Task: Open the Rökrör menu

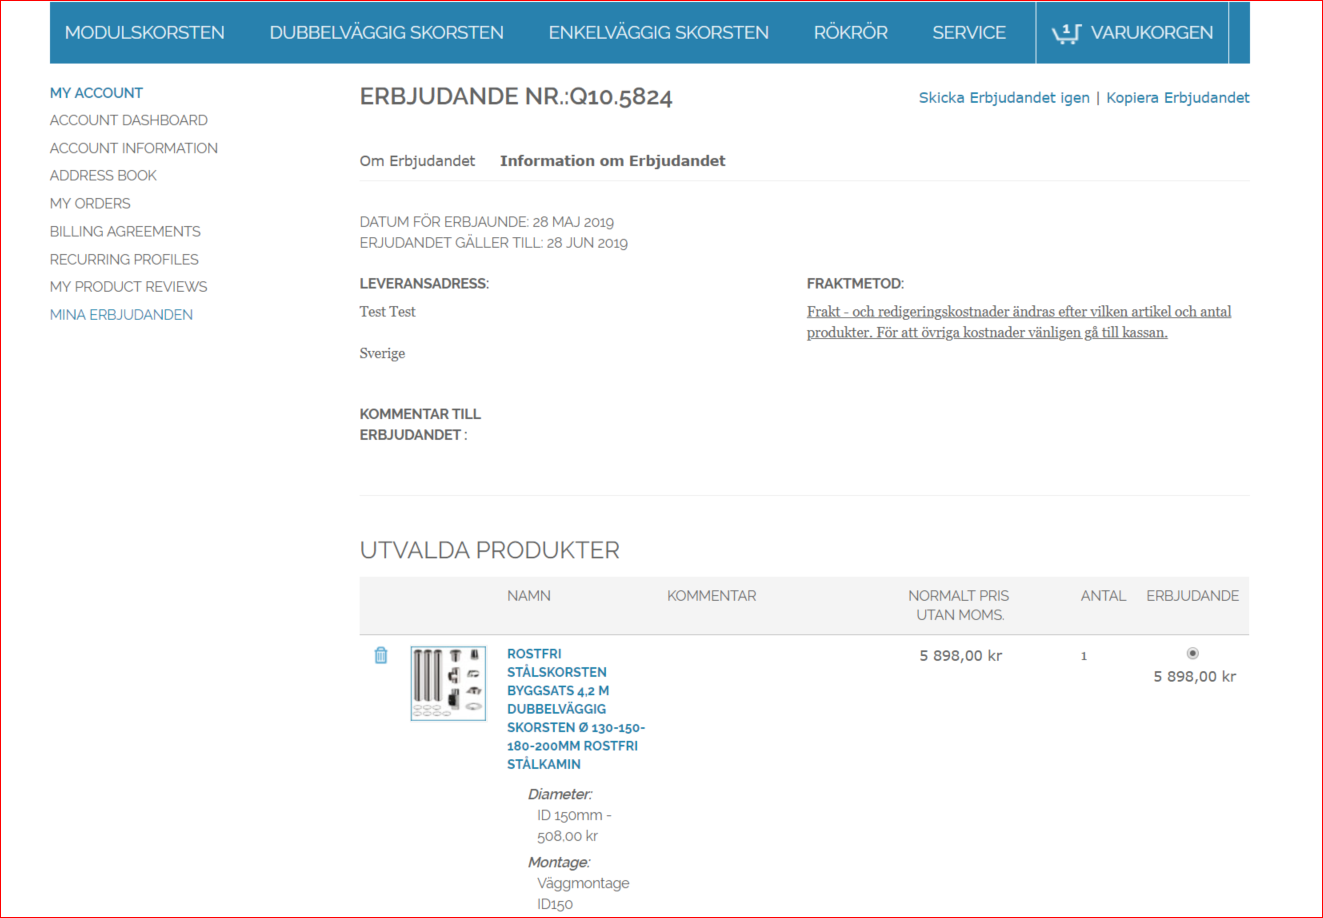Action: (x=850, y=33)
